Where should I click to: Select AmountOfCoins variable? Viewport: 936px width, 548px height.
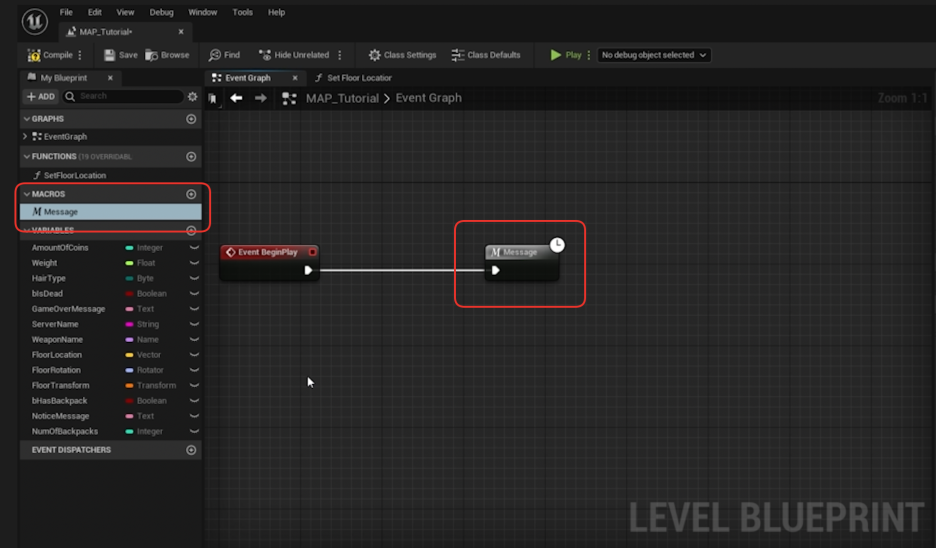click(x=60, y=248)
